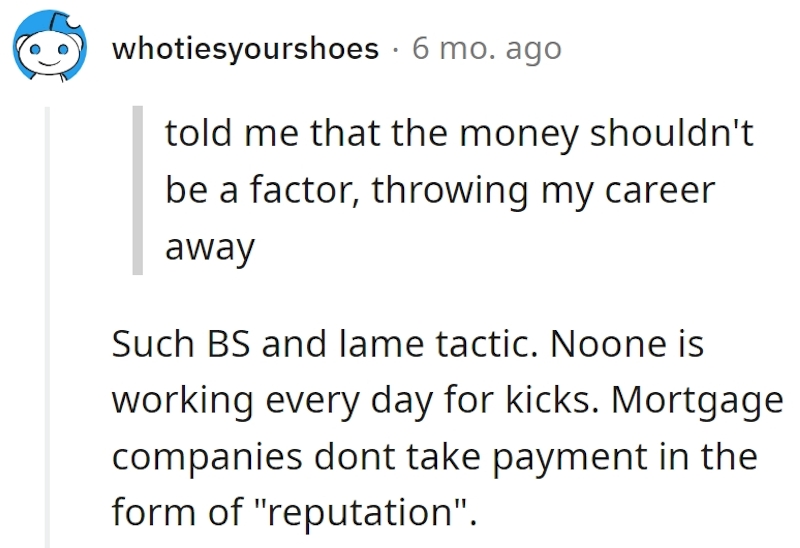Select the gray quote block bar
This screenshot has height=548, width=800.
pos(138,190)
